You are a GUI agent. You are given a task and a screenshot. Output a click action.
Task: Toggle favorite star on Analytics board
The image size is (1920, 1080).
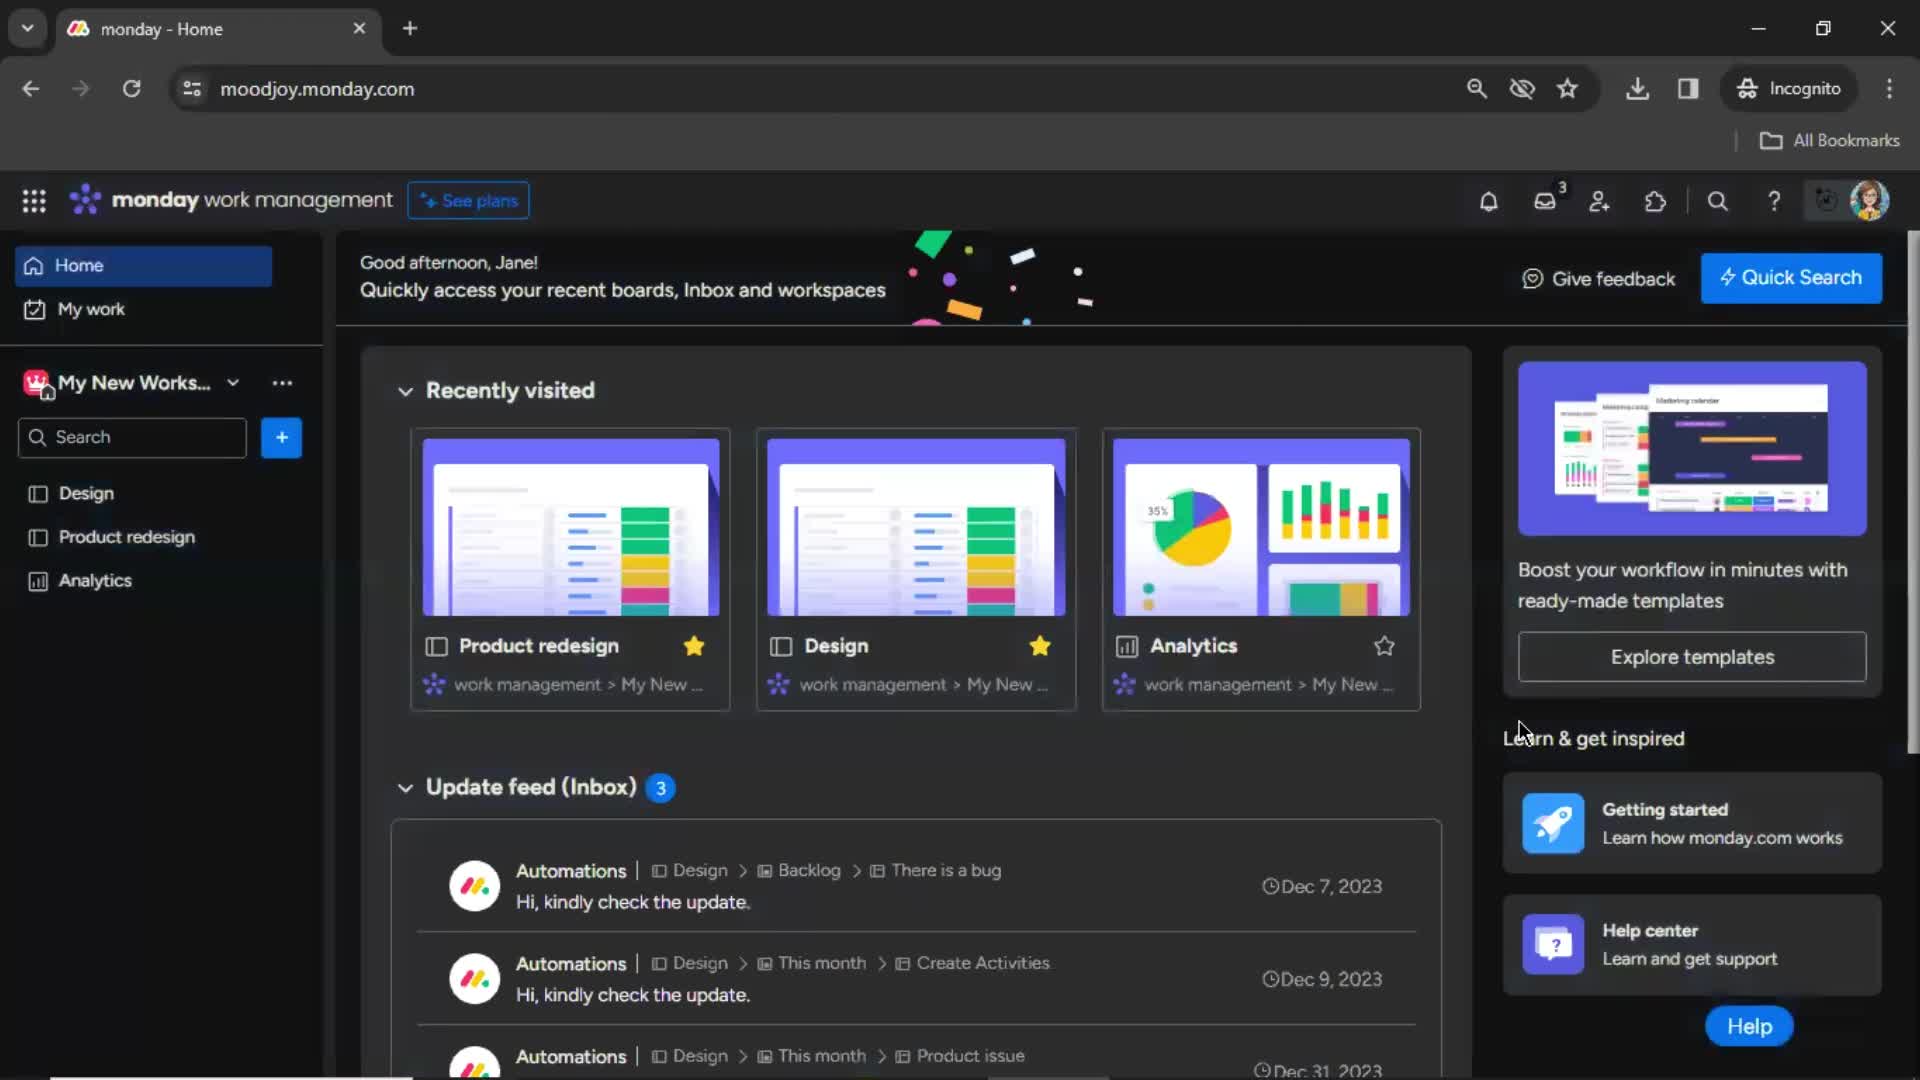point(1385,646)
